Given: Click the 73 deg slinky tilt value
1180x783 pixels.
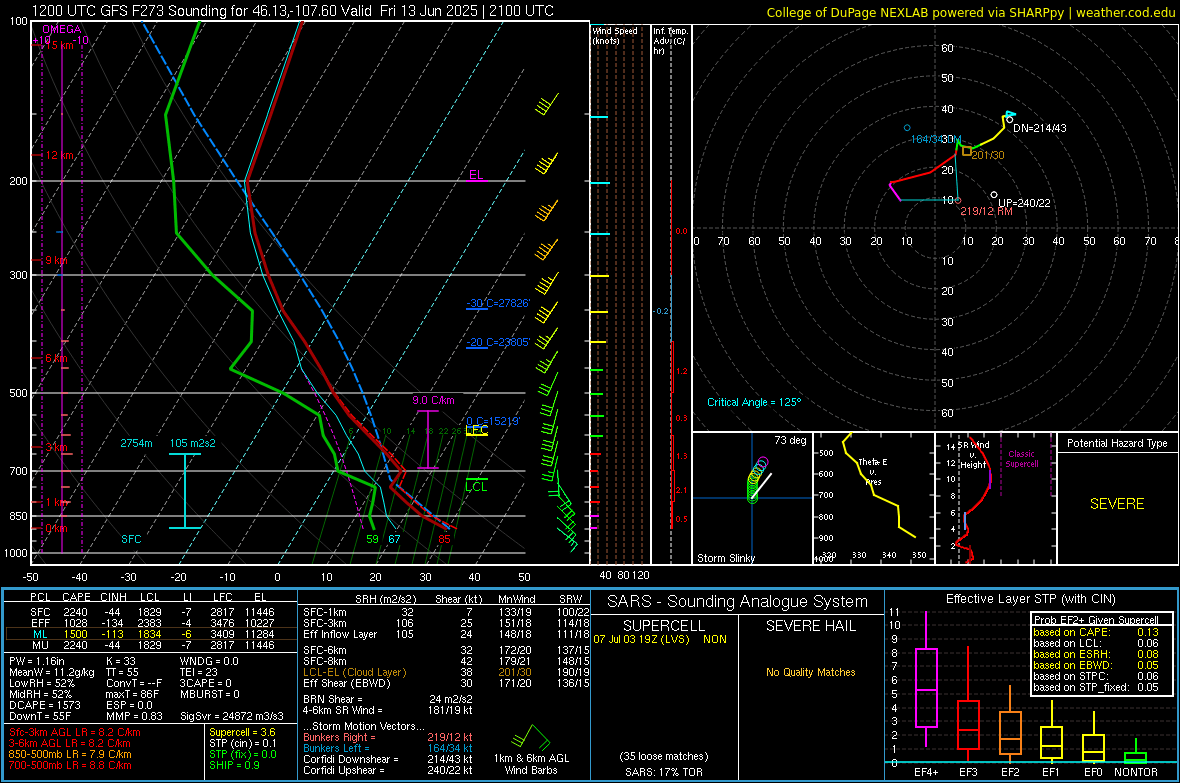Looking at the screenshot, I should click(x=790, y=440).
